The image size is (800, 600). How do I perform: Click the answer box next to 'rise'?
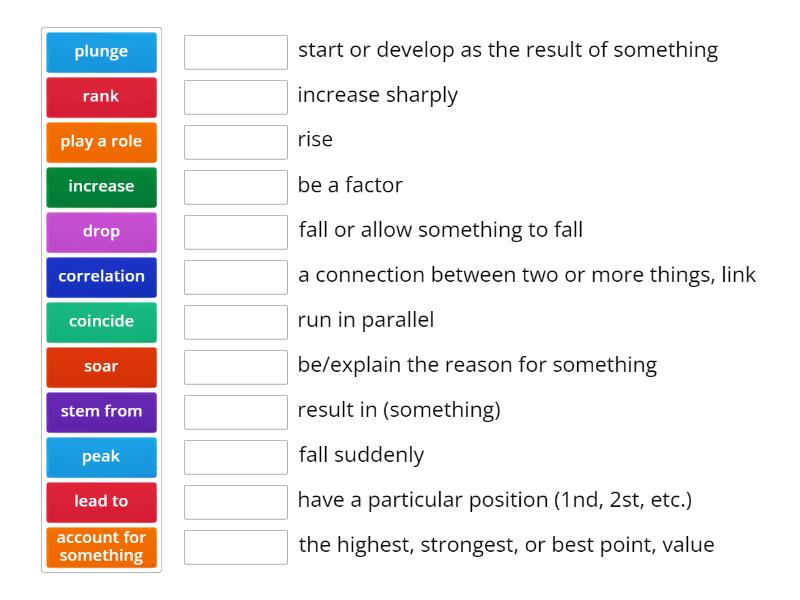pos(235,141)
